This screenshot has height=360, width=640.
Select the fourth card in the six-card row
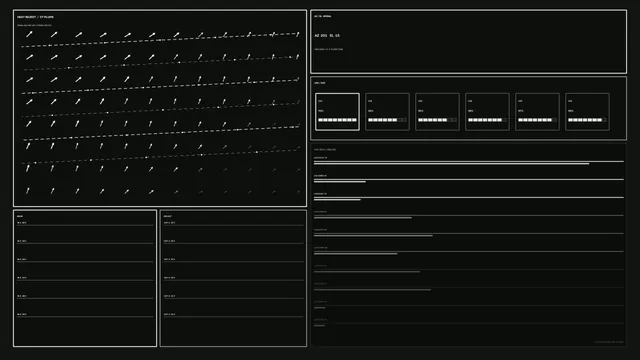(487, 112)
